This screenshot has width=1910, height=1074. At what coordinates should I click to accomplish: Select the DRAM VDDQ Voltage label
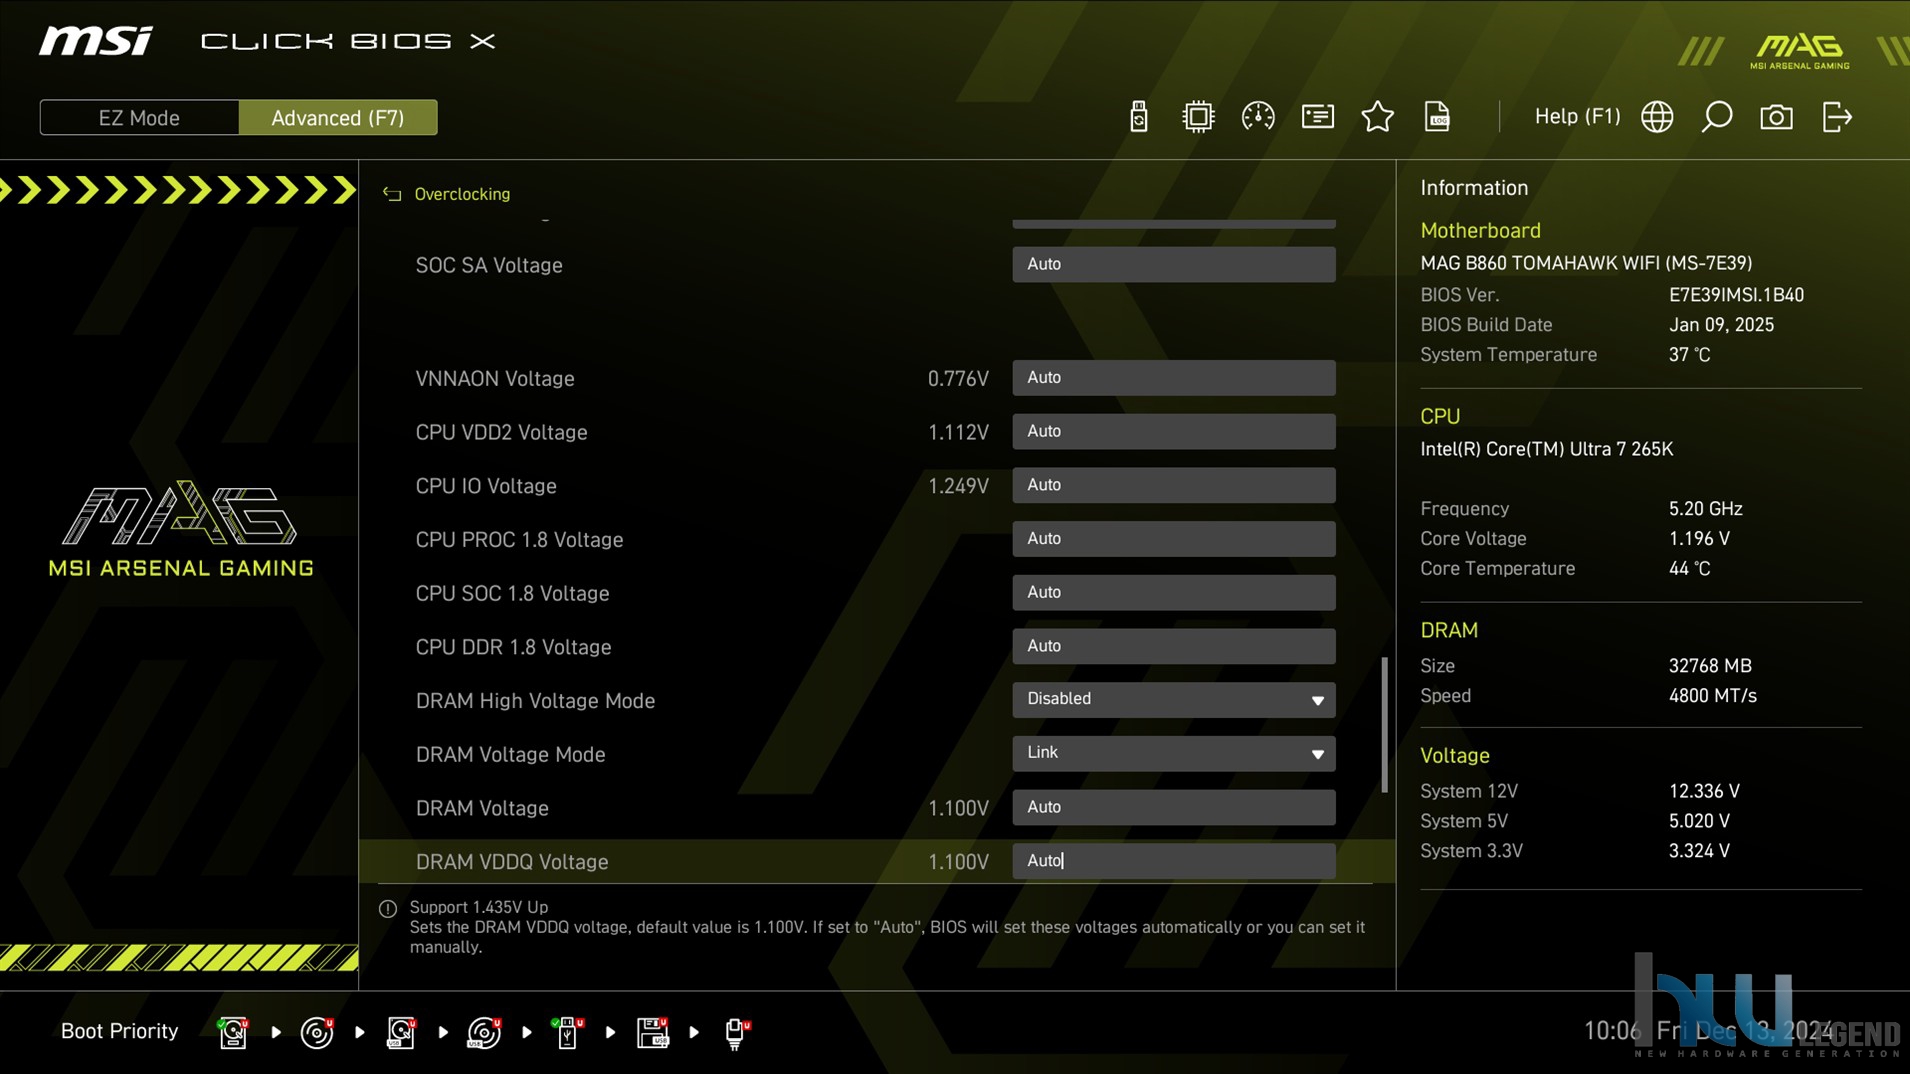512,862
